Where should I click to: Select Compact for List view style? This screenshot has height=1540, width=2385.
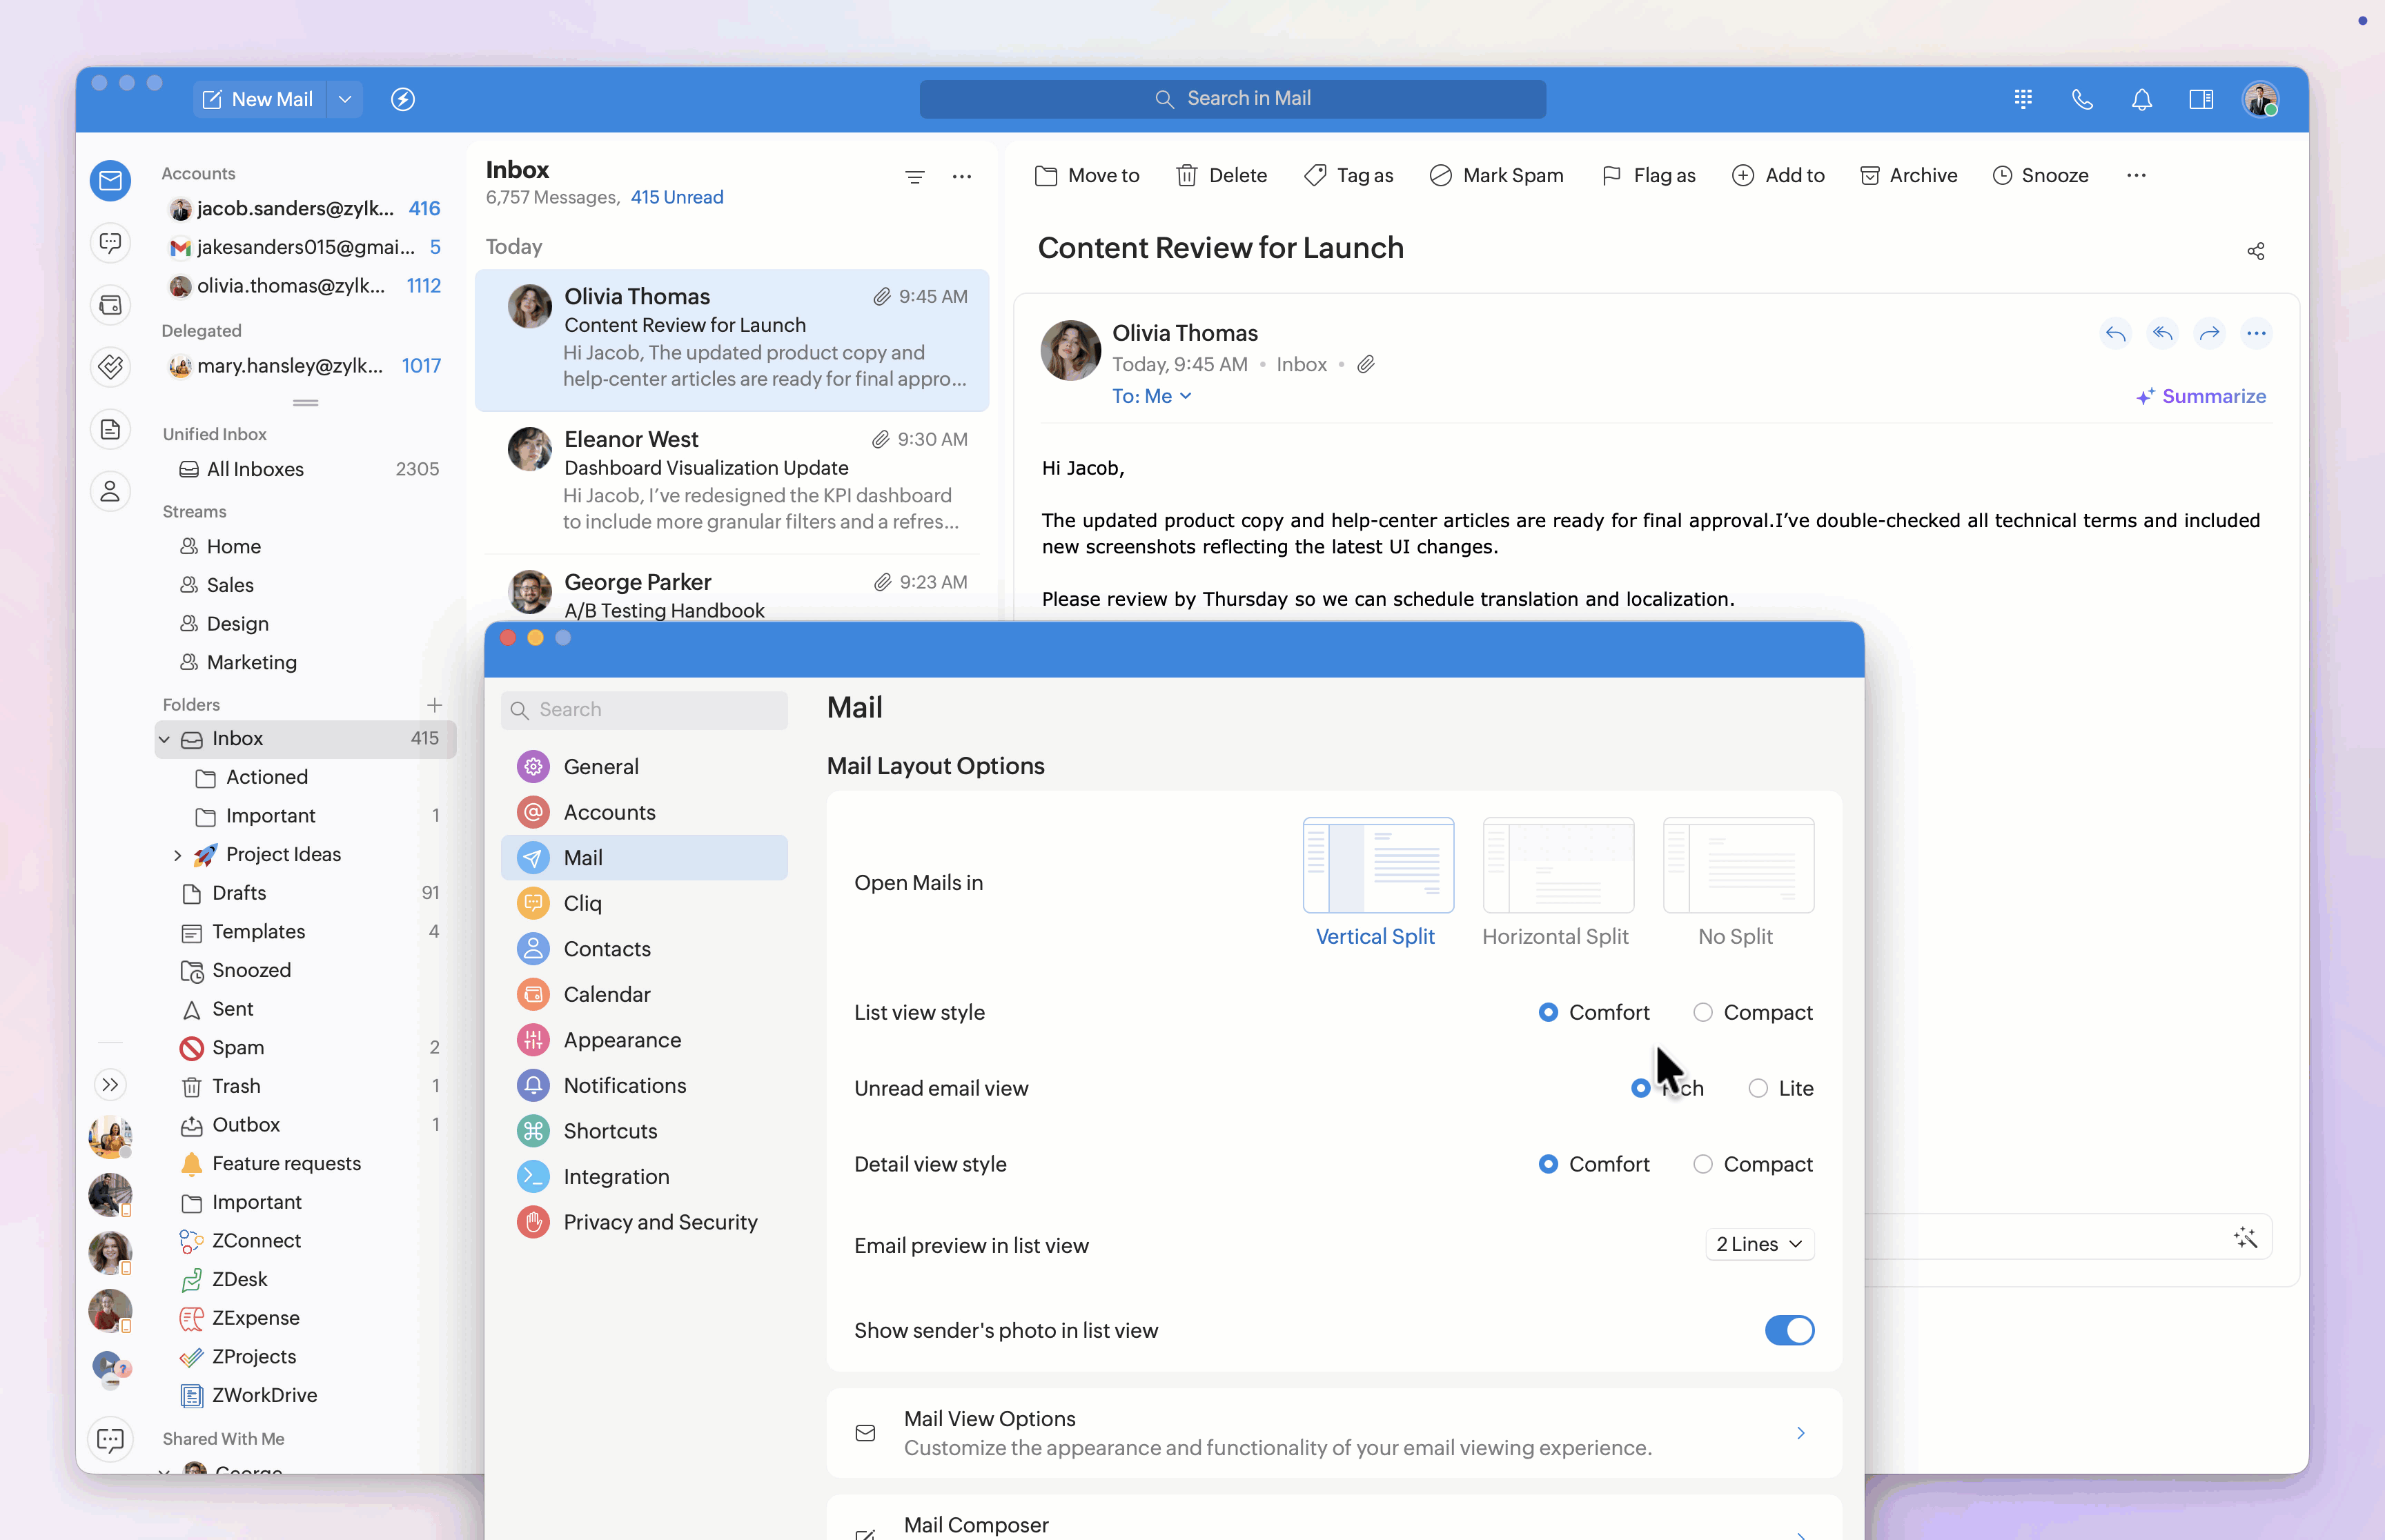tap(1702, 1012)
